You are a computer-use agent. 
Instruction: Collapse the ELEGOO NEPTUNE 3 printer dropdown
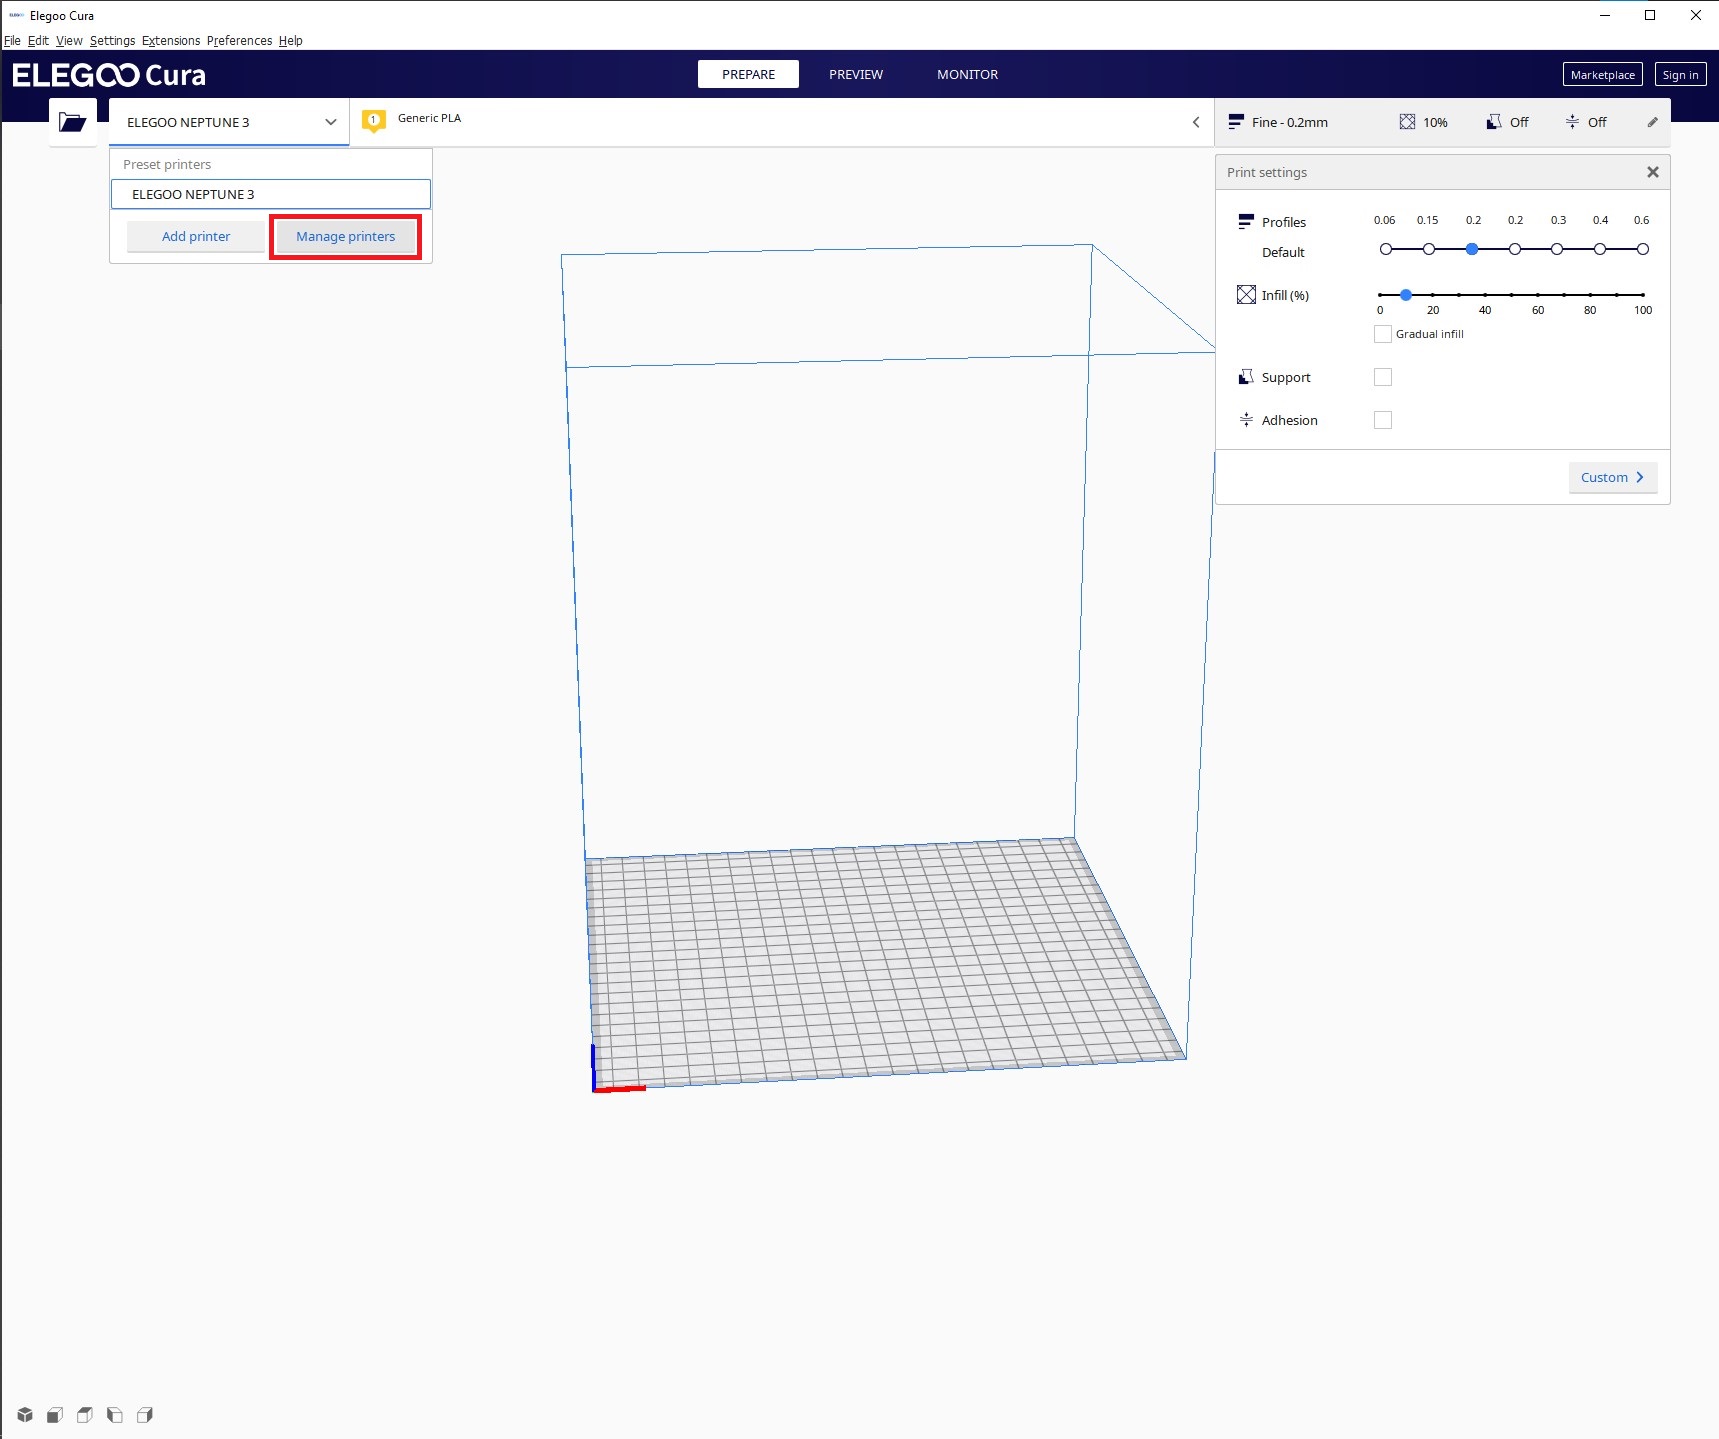pos(229,122)
